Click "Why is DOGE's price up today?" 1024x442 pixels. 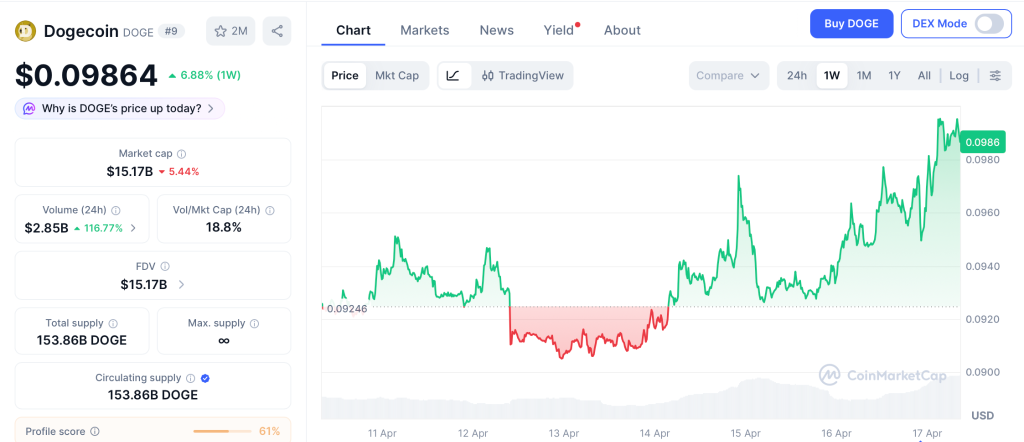[120, 108]
